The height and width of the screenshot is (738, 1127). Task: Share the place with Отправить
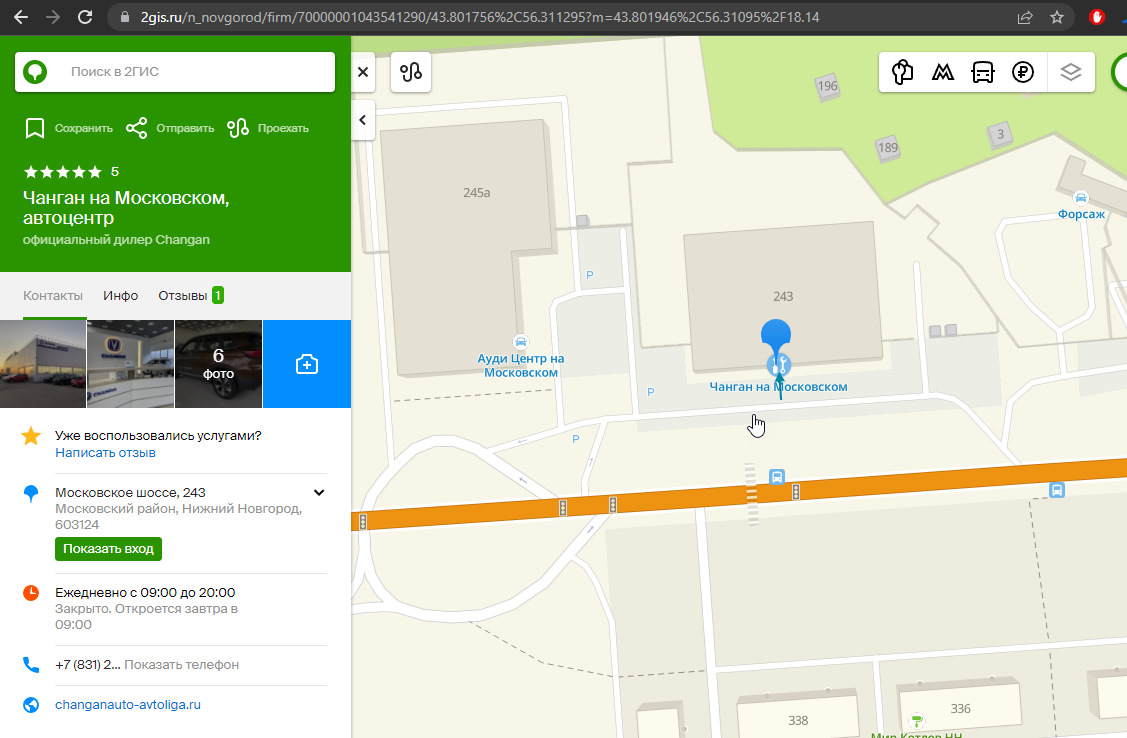[170, 128]
